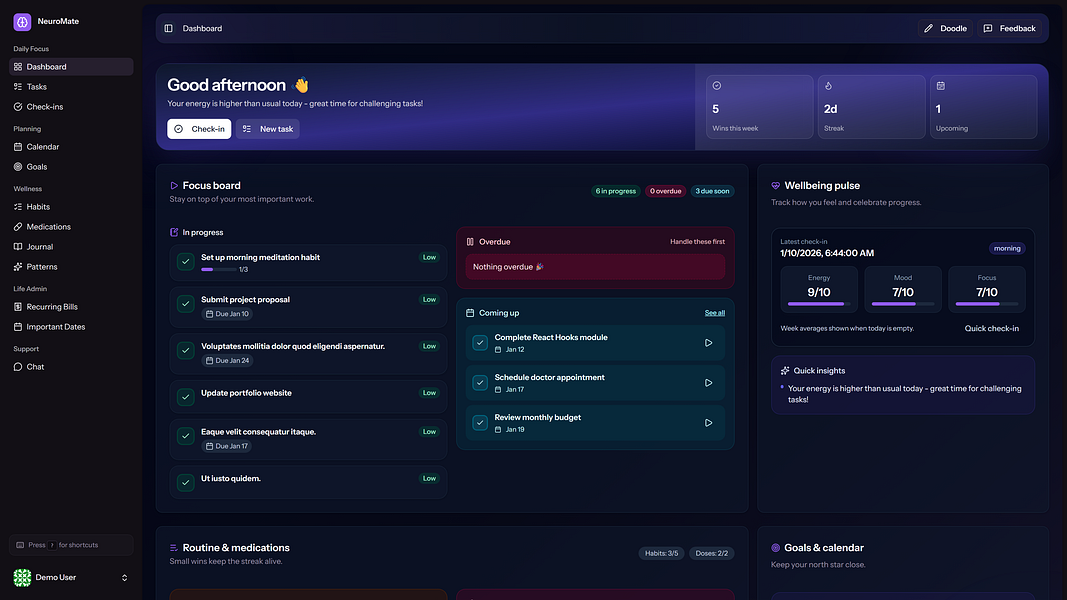This screenshot has height=600, width=1067.
Task: Click the 6 in progress badge
Action: (616, 191)
